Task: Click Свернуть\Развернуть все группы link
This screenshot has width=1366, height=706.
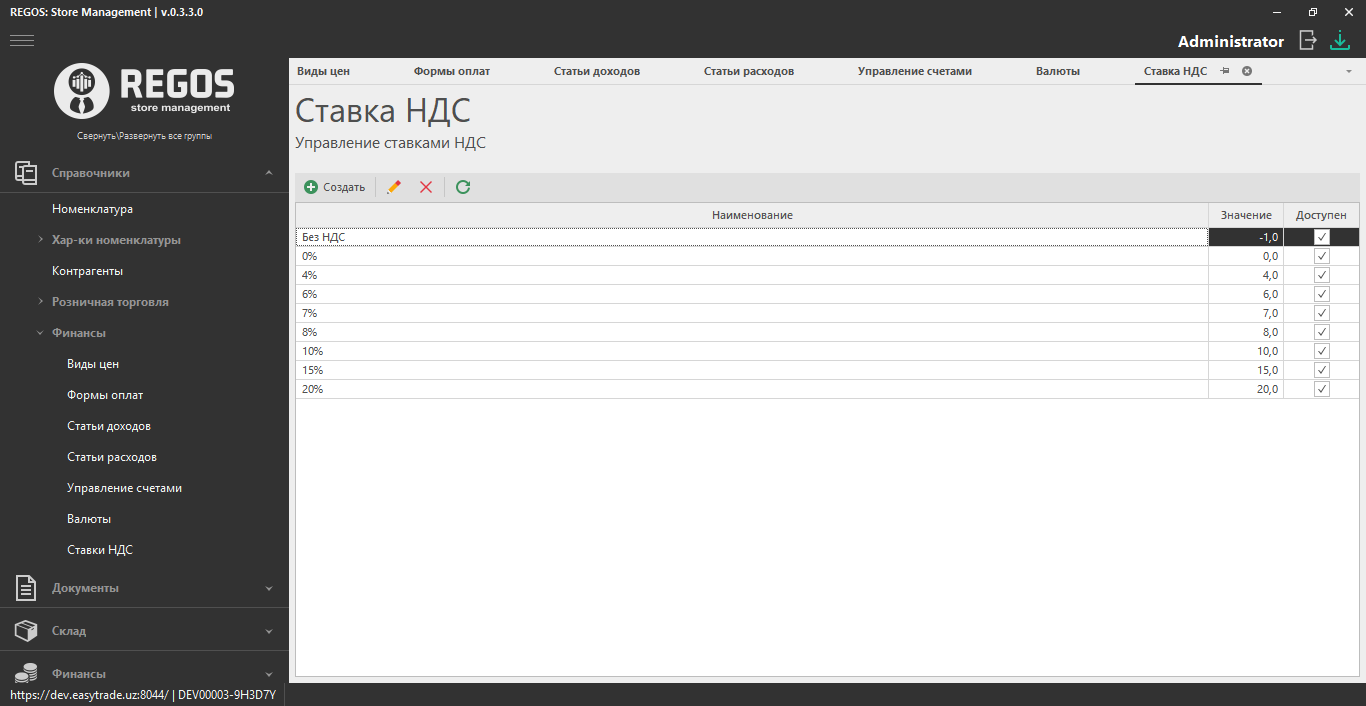Action: 144,136
